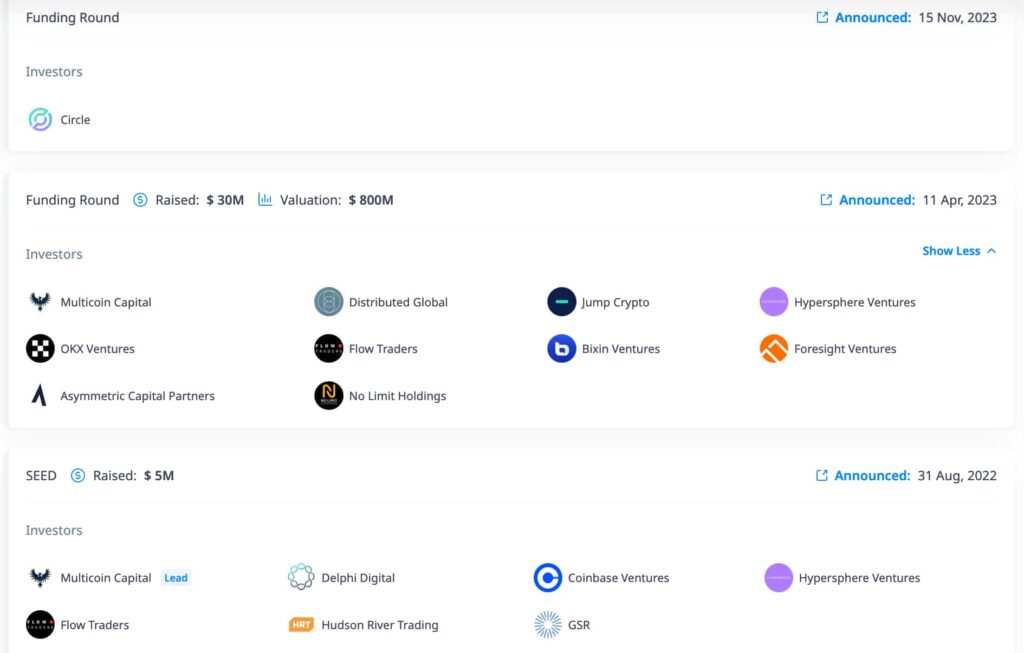Viewport: 1024px width, 653px height.
Task: Click the Circle investor logo
Action: coord(40,119)
